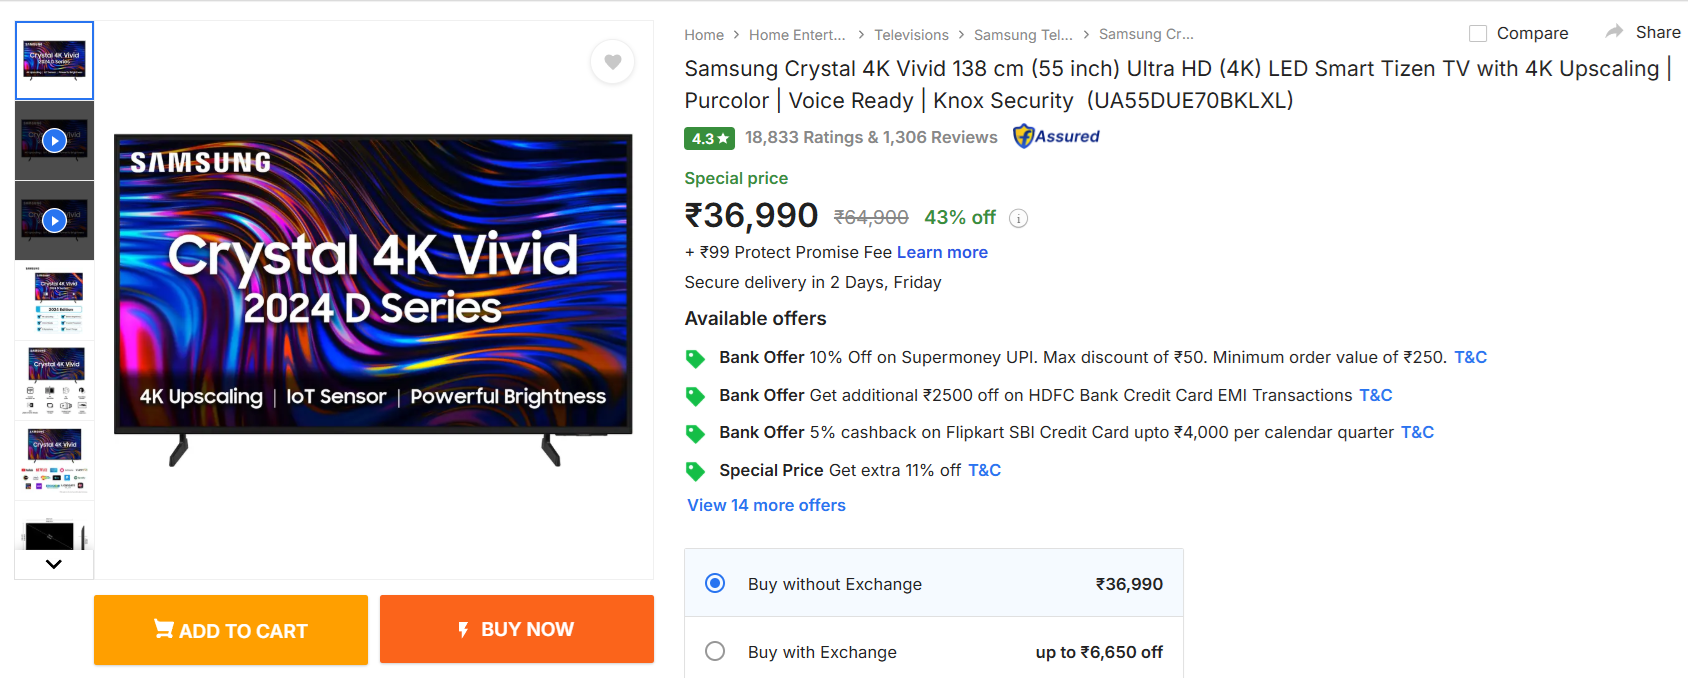This screenshot has height=678, width=1688.
Task: Navigate to Home breadcrumb
Action: [703, 35]
